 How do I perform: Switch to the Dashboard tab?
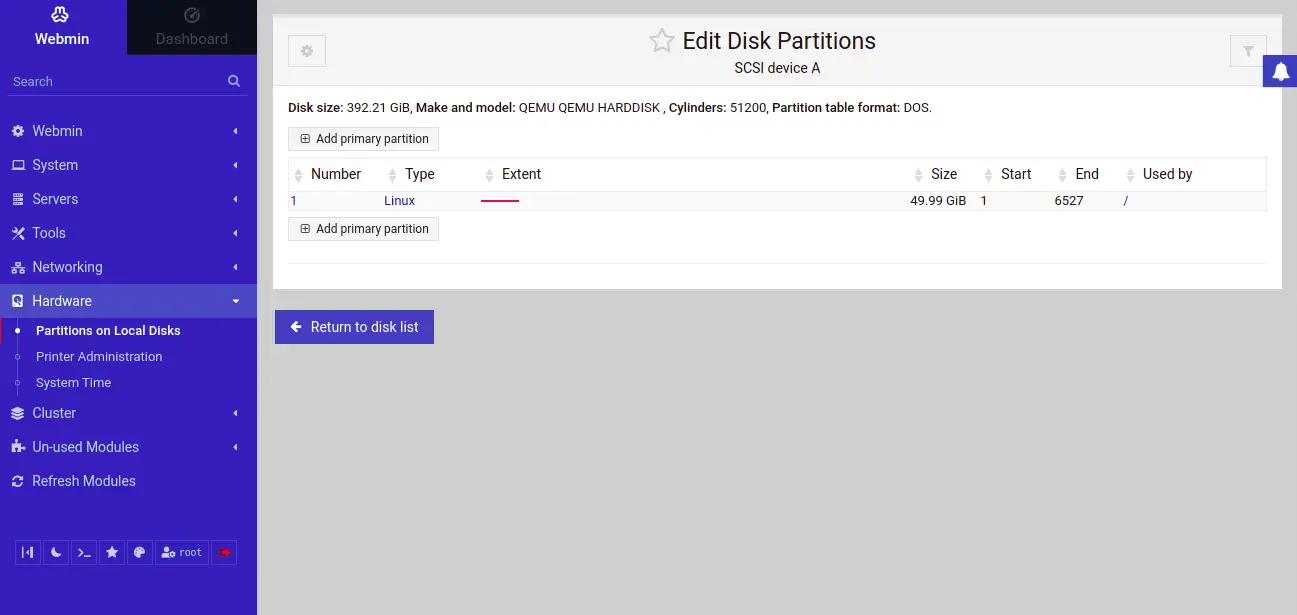tap(192, 27)
